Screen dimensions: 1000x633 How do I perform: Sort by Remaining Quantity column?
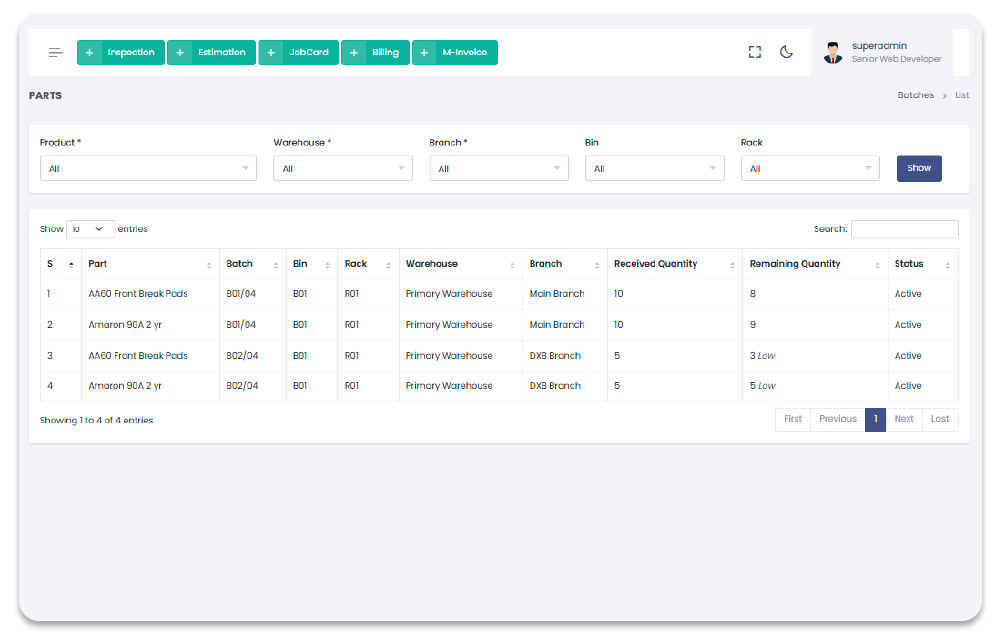[815, 264]
